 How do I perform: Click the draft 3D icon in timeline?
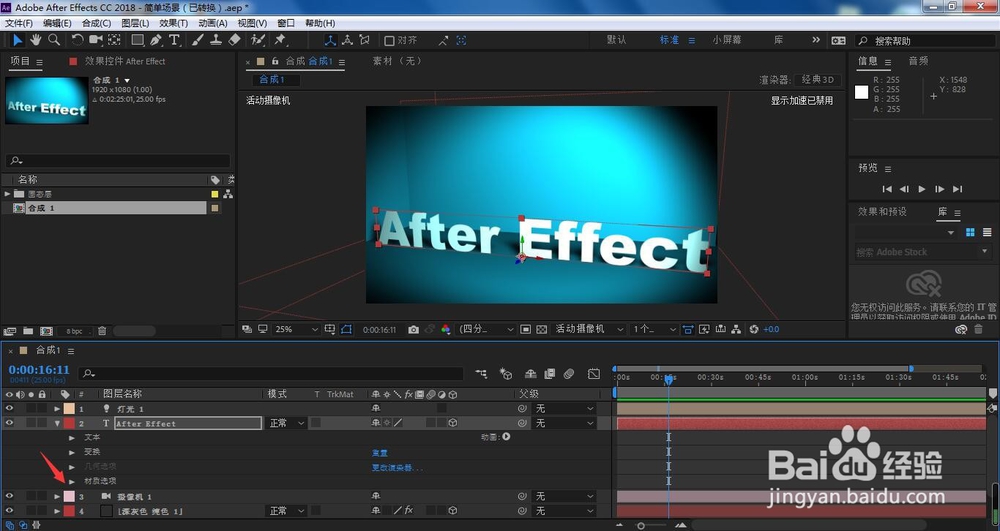click(506, 374)
